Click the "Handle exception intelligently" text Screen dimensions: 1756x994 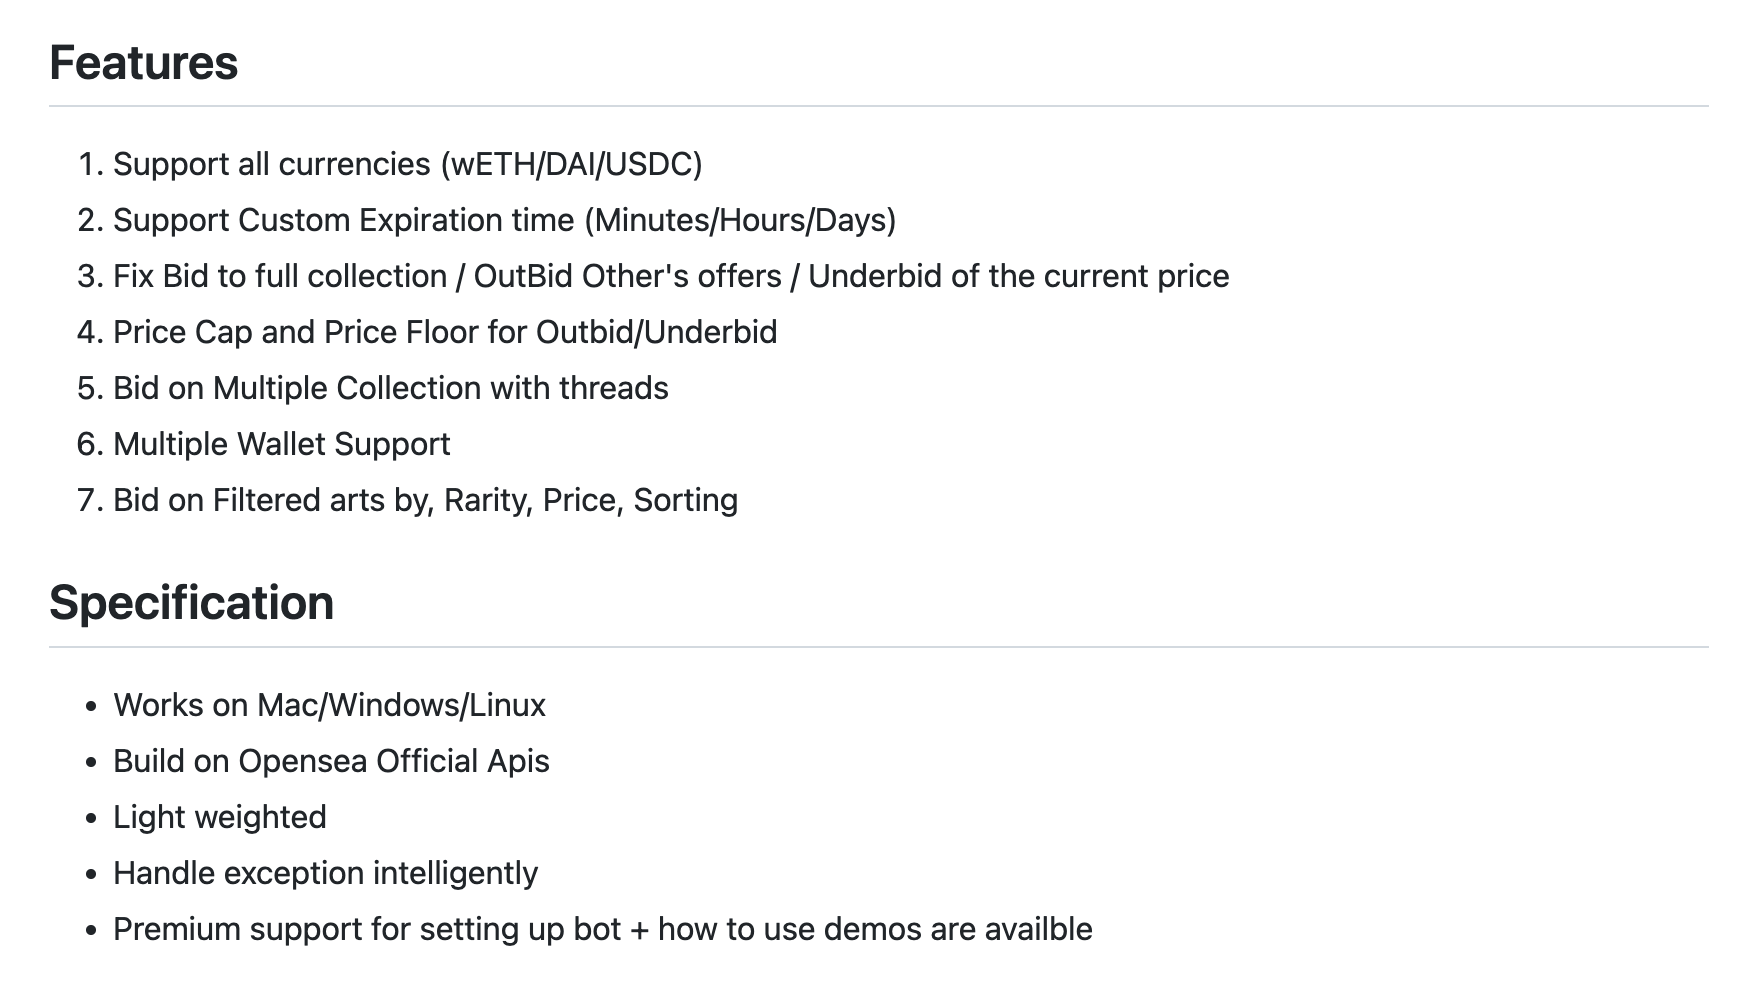pos(325,873)
